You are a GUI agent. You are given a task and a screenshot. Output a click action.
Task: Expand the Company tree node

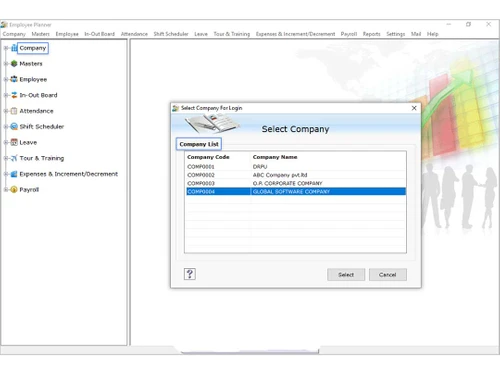click(x=6, y=48)
